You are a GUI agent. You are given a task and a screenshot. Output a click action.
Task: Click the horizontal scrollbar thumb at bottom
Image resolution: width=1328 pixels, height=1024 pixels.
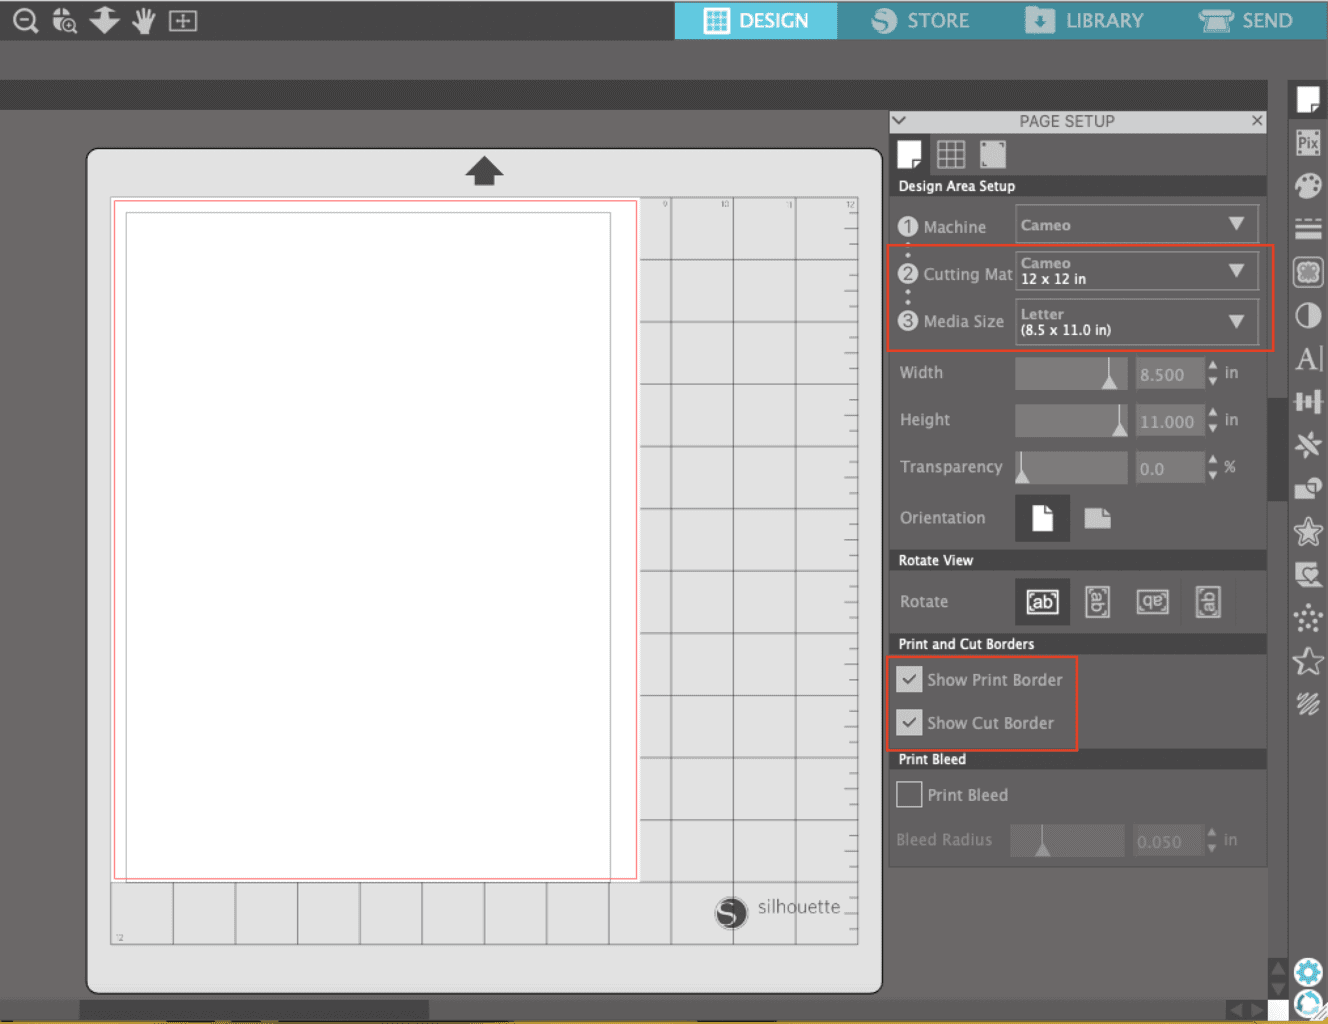tap(254, 1010)
